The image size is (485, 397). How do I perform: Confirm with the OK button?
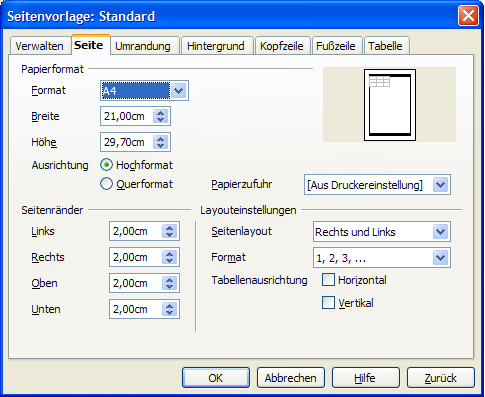click(x=216, y=378)
